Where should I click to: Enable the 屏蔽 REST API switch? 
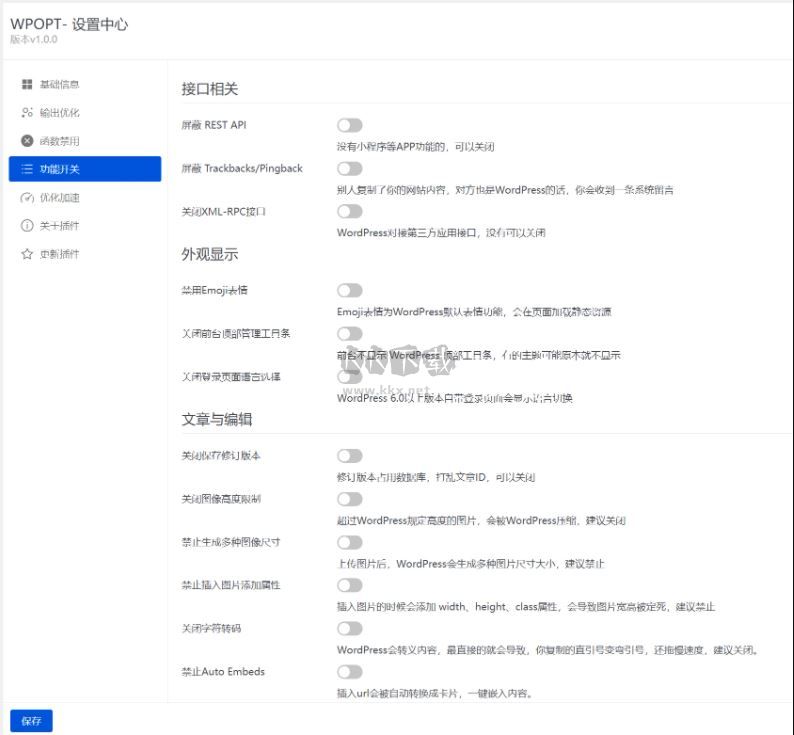349,125
